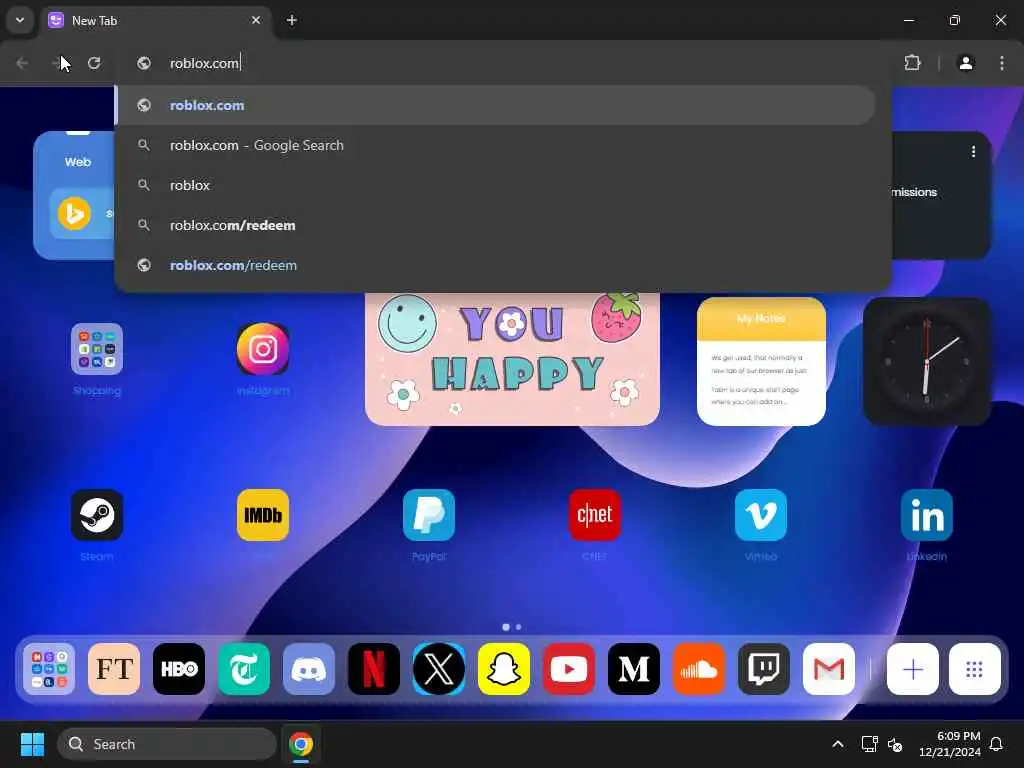Viewport: 1024px width, 768px height.
Task: Select the New Tab tab
Action: 156,20
